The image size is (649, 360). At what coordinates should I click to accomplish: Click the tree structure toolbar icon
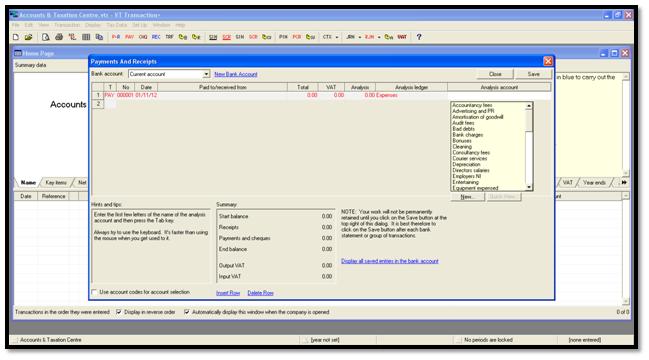pyautogui.click(x=72, y=37)
